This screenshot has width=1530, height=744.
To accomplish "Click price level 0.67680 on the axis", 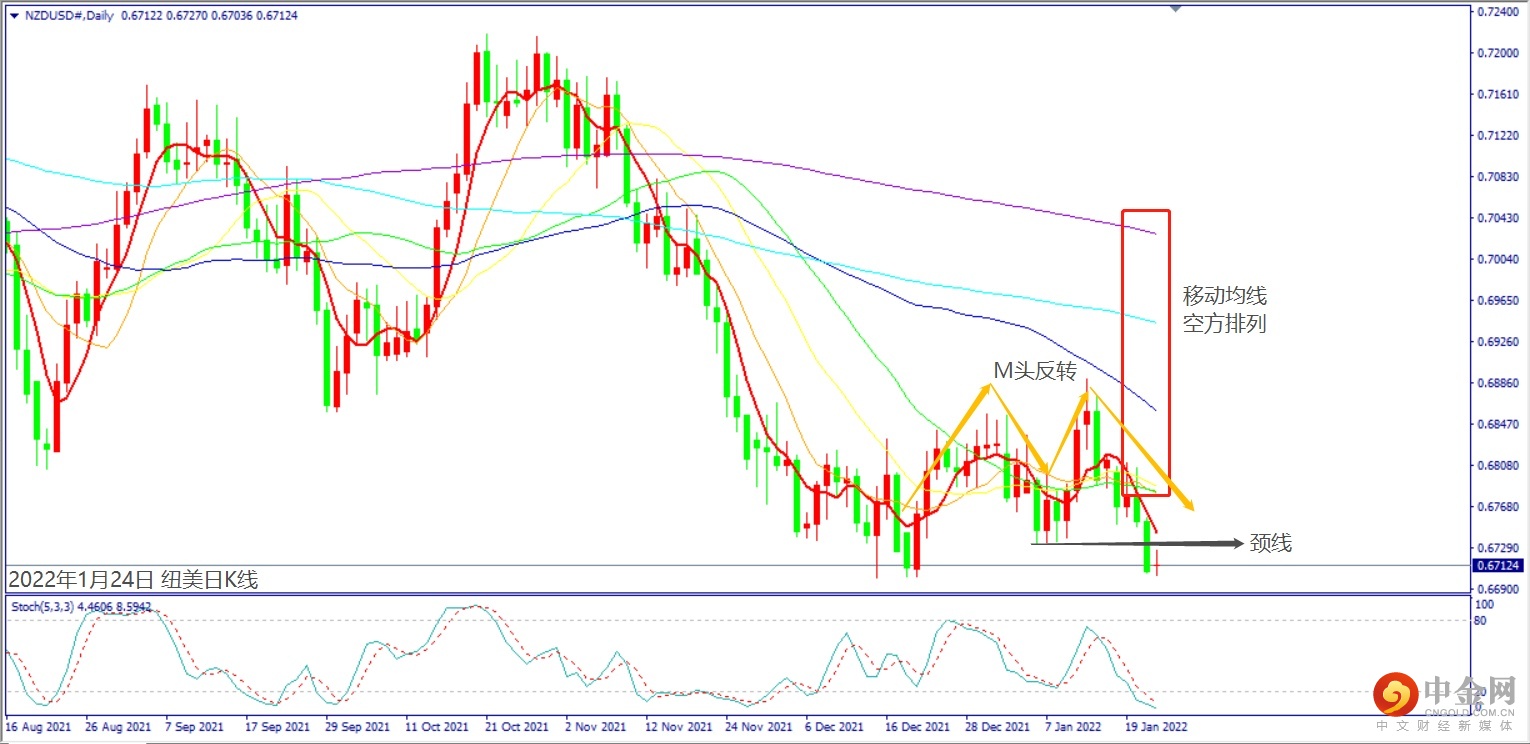I will click(1497, 507).
